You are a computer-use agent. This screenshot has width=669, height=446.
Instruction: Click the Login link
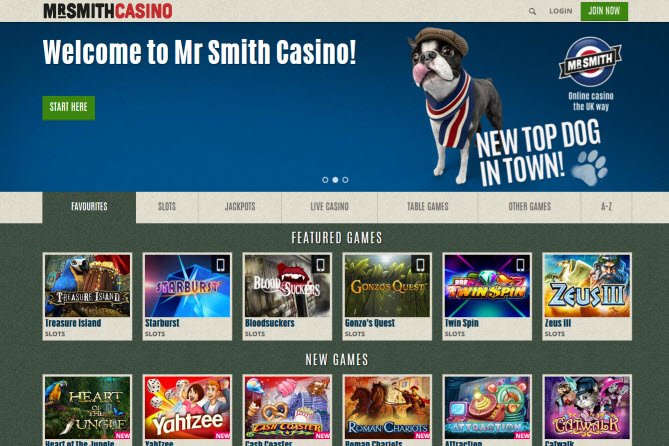[x=561, y=11]
